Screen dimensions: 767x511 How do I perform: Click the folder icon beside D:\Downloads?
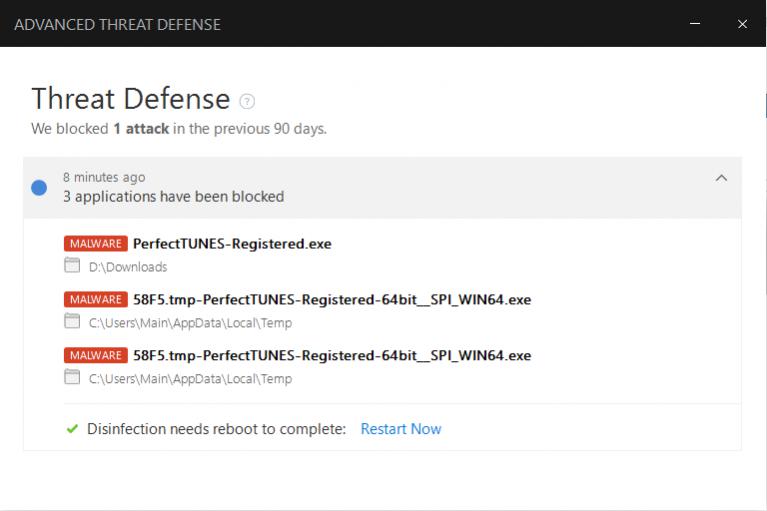72,266
